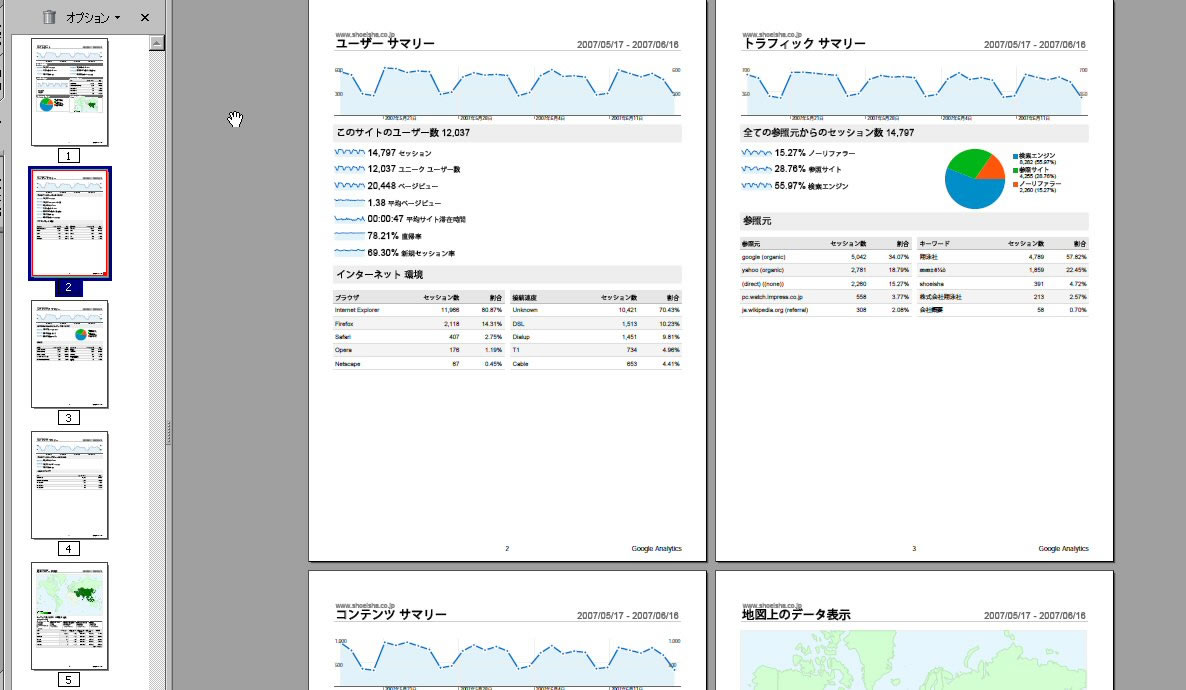This screenshot has width=1186, height=690.
Task: Click Google Analytics footer on page 3
Action: coord(1063,548)
